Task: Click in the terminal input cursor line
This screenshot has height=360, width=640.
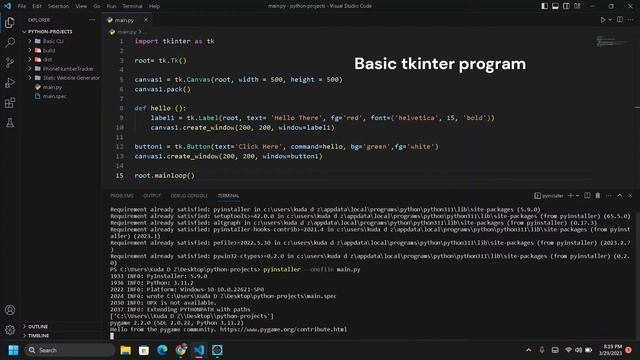Action: [x=112, y=336]
